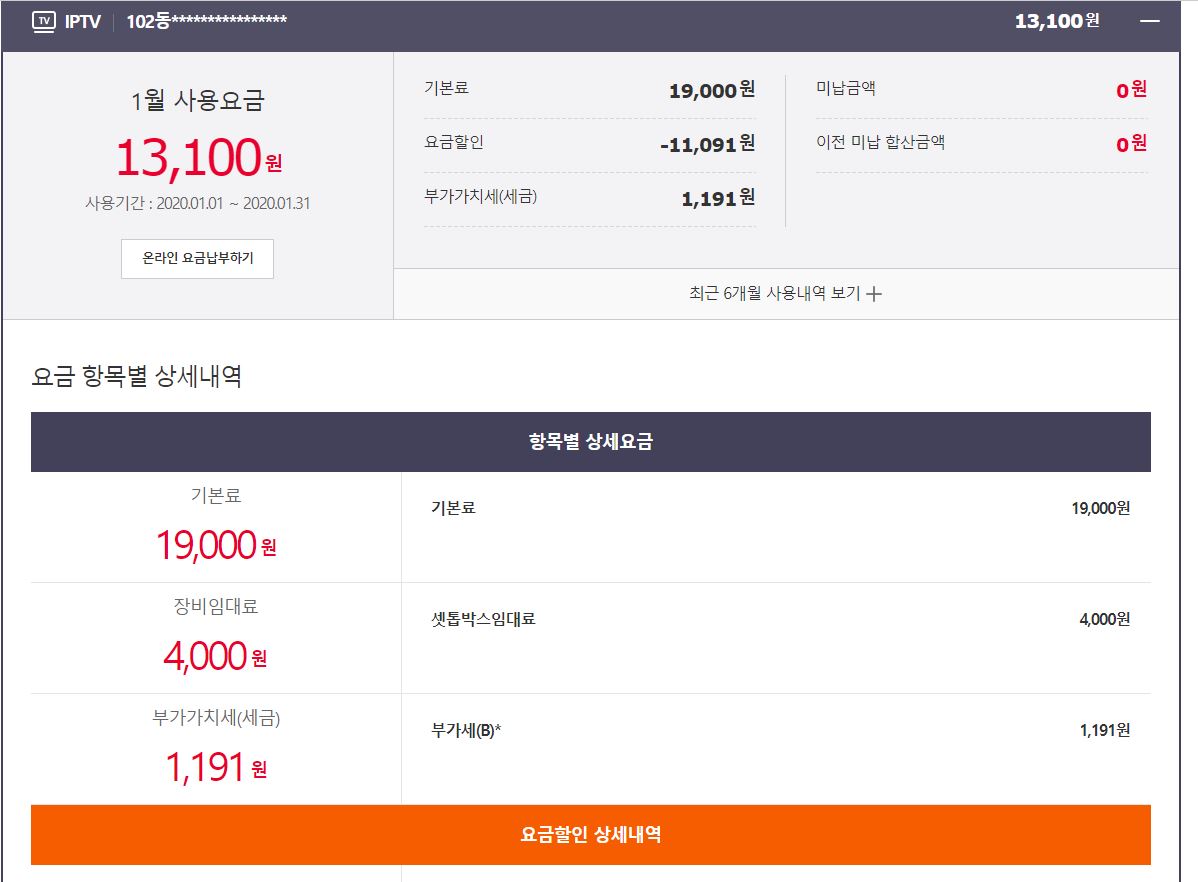
Task: Select the masked 102동 address text
Action: (x=206, y=21)
